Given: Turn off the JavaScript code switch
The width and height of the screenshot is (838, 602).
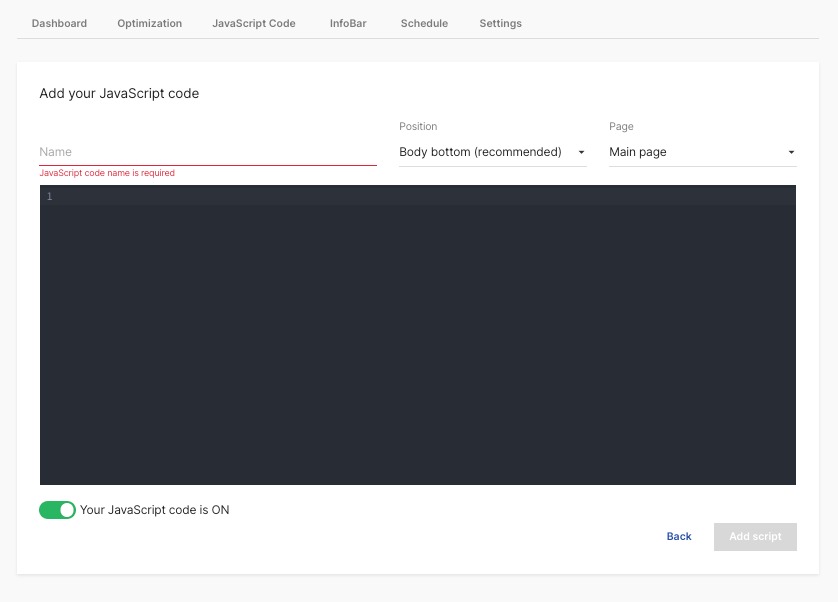Looking at the screenshot, I should pyautogui.click(x=57, y=509).
